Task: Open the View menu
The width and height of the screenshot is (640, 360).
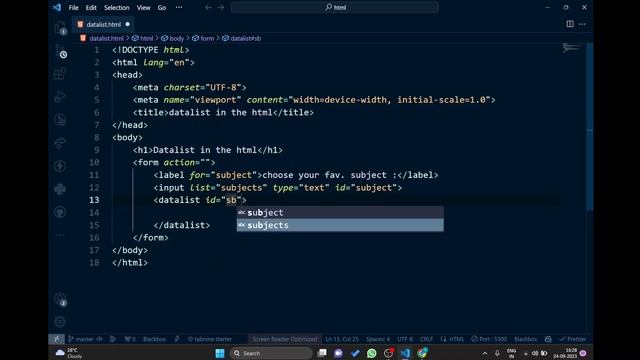Action: [x=143, y=7]
